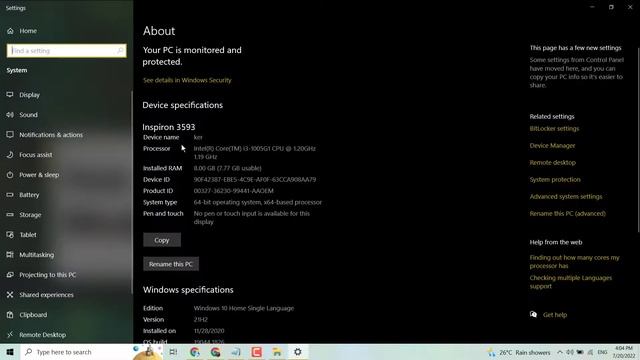640x360 pixels.
Task: Open Remote desktop related setting link
Action: 553,162
